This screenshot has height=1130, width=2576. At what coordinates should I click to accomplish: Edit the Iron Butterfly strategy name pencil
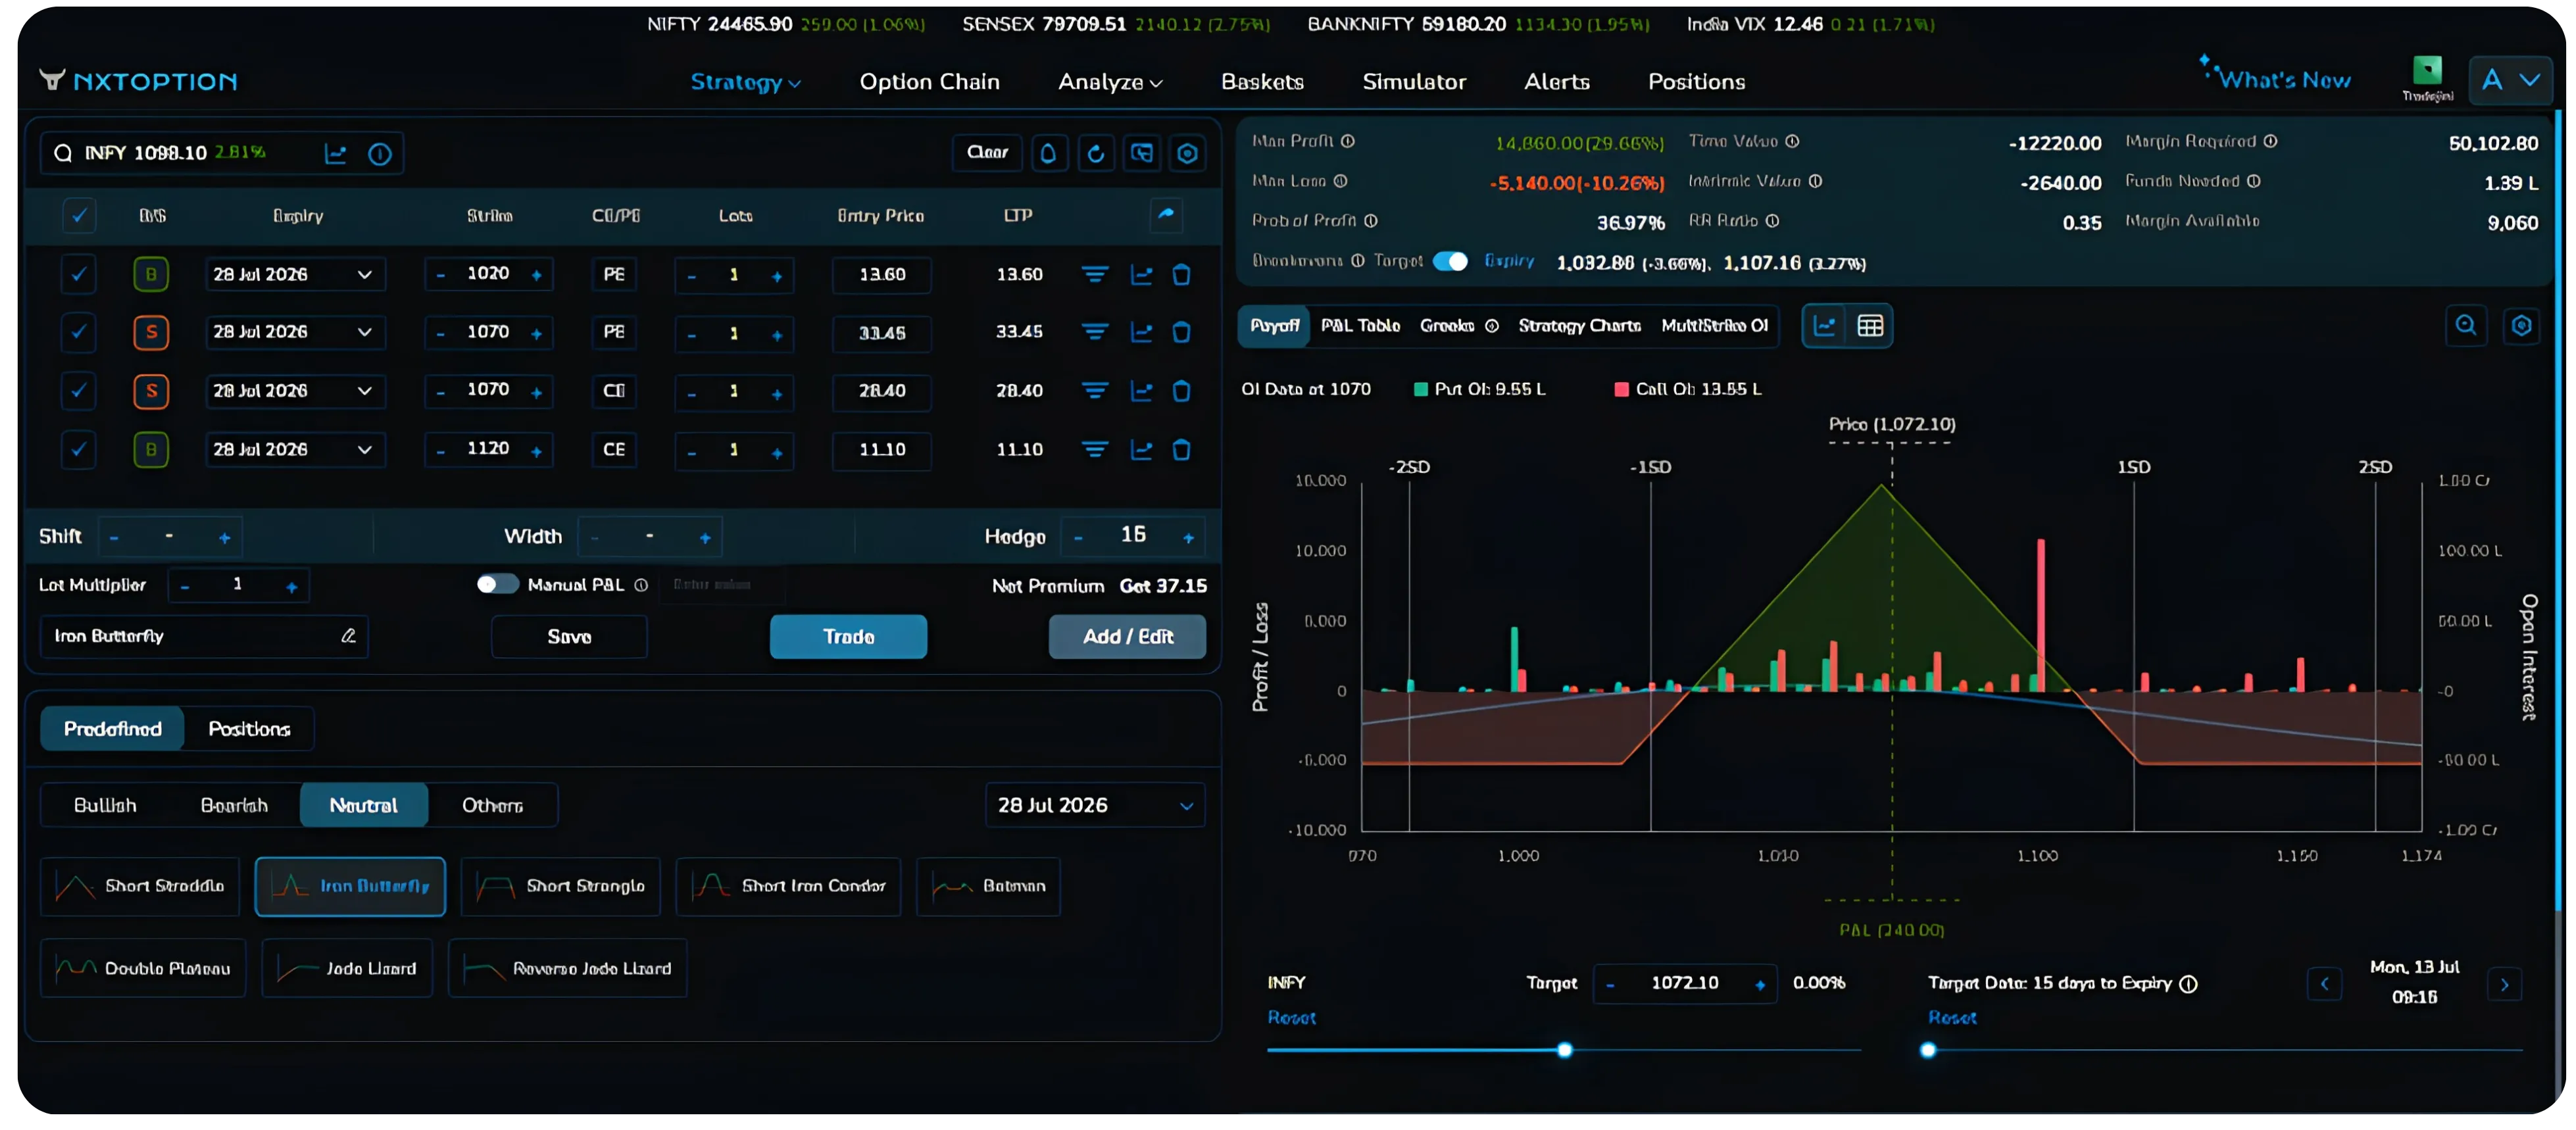pyautogui.click(x=348, y=636)
